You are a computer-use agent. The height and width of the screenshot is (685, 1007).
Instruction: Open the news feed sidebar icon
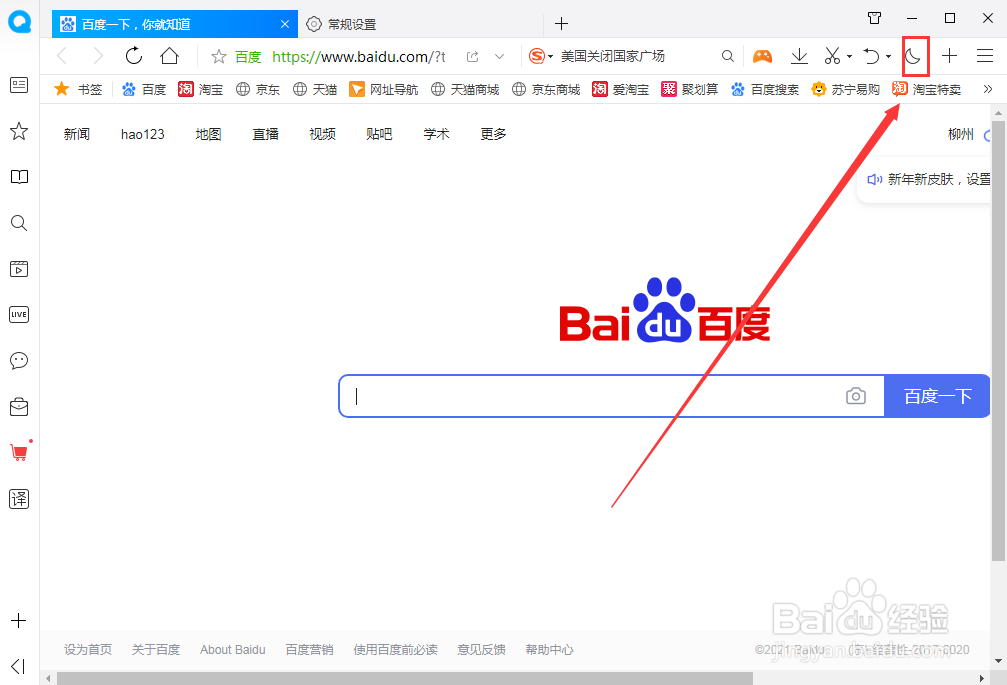[19, 85]
